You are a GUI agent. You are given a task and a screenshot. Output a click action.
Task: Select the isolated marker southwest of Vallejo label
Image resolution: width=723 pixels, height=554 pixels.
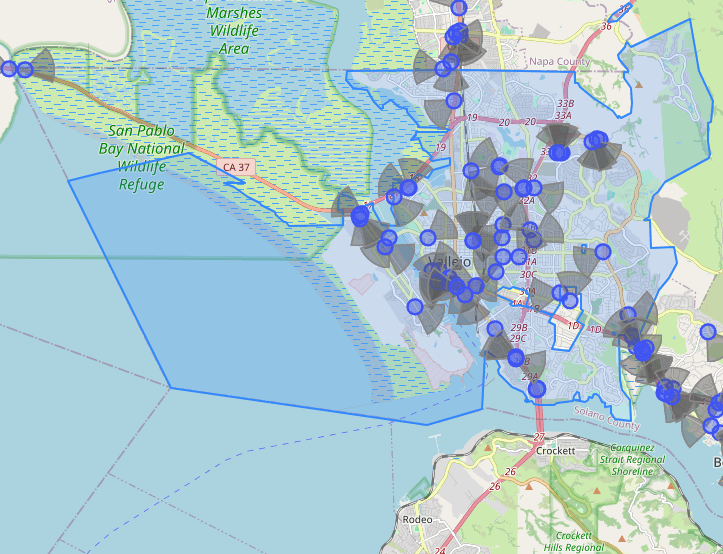[x=415, y=306]
